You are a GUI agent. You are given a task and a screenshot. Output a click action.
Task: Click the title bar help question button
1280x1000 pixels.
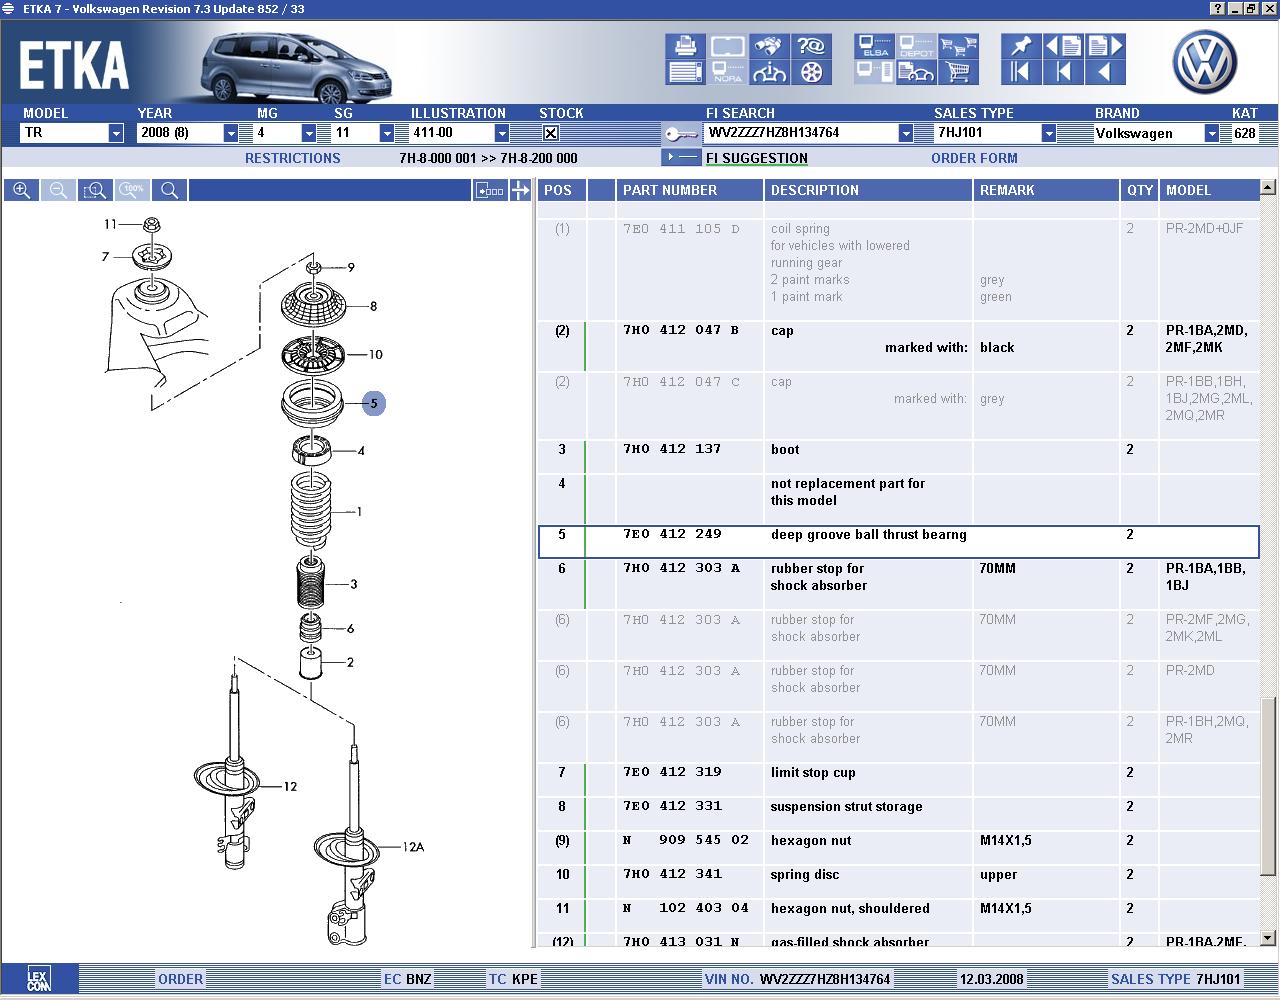(1217, 8)
